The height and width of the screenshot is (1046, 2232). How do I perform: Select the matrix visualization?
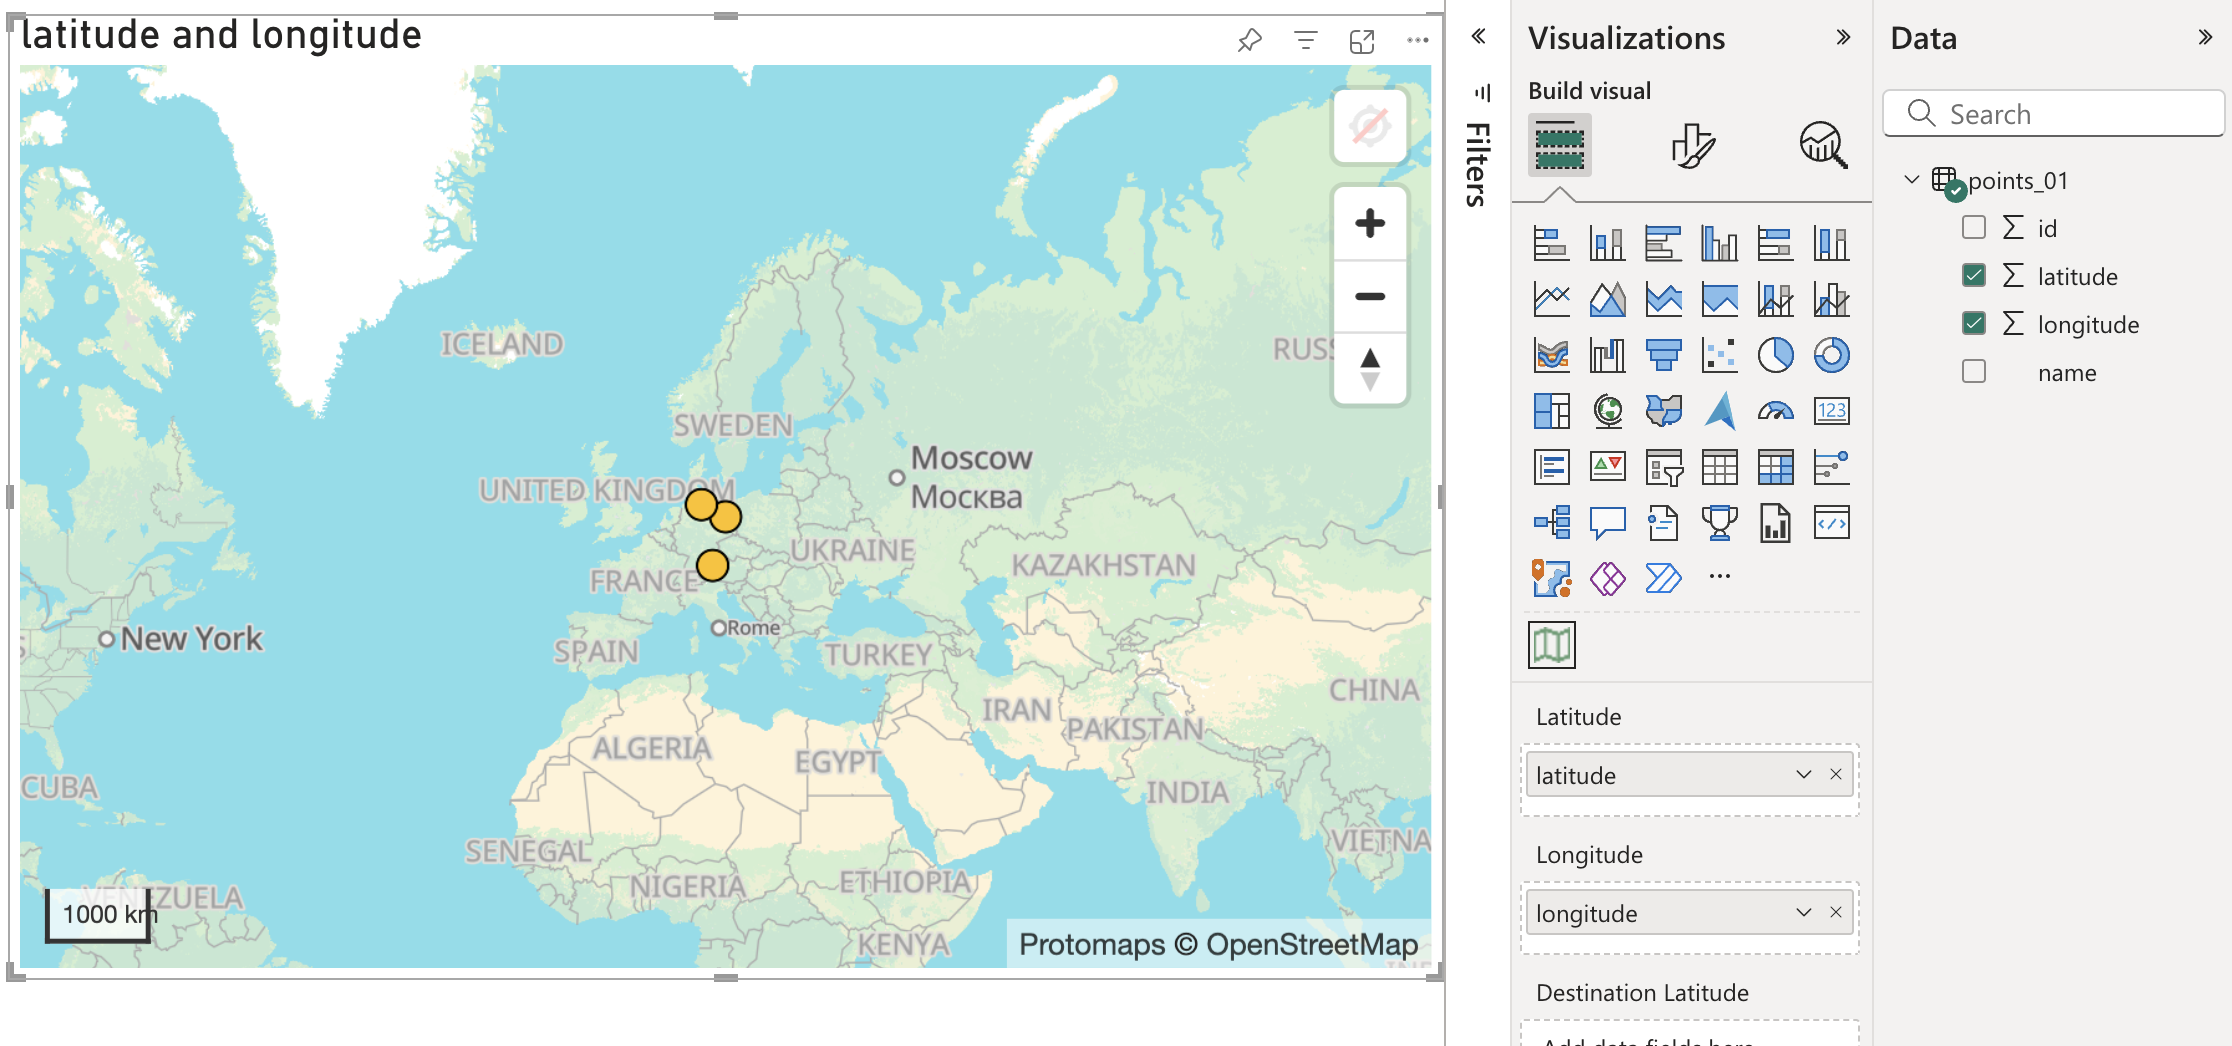[1775, 466]
